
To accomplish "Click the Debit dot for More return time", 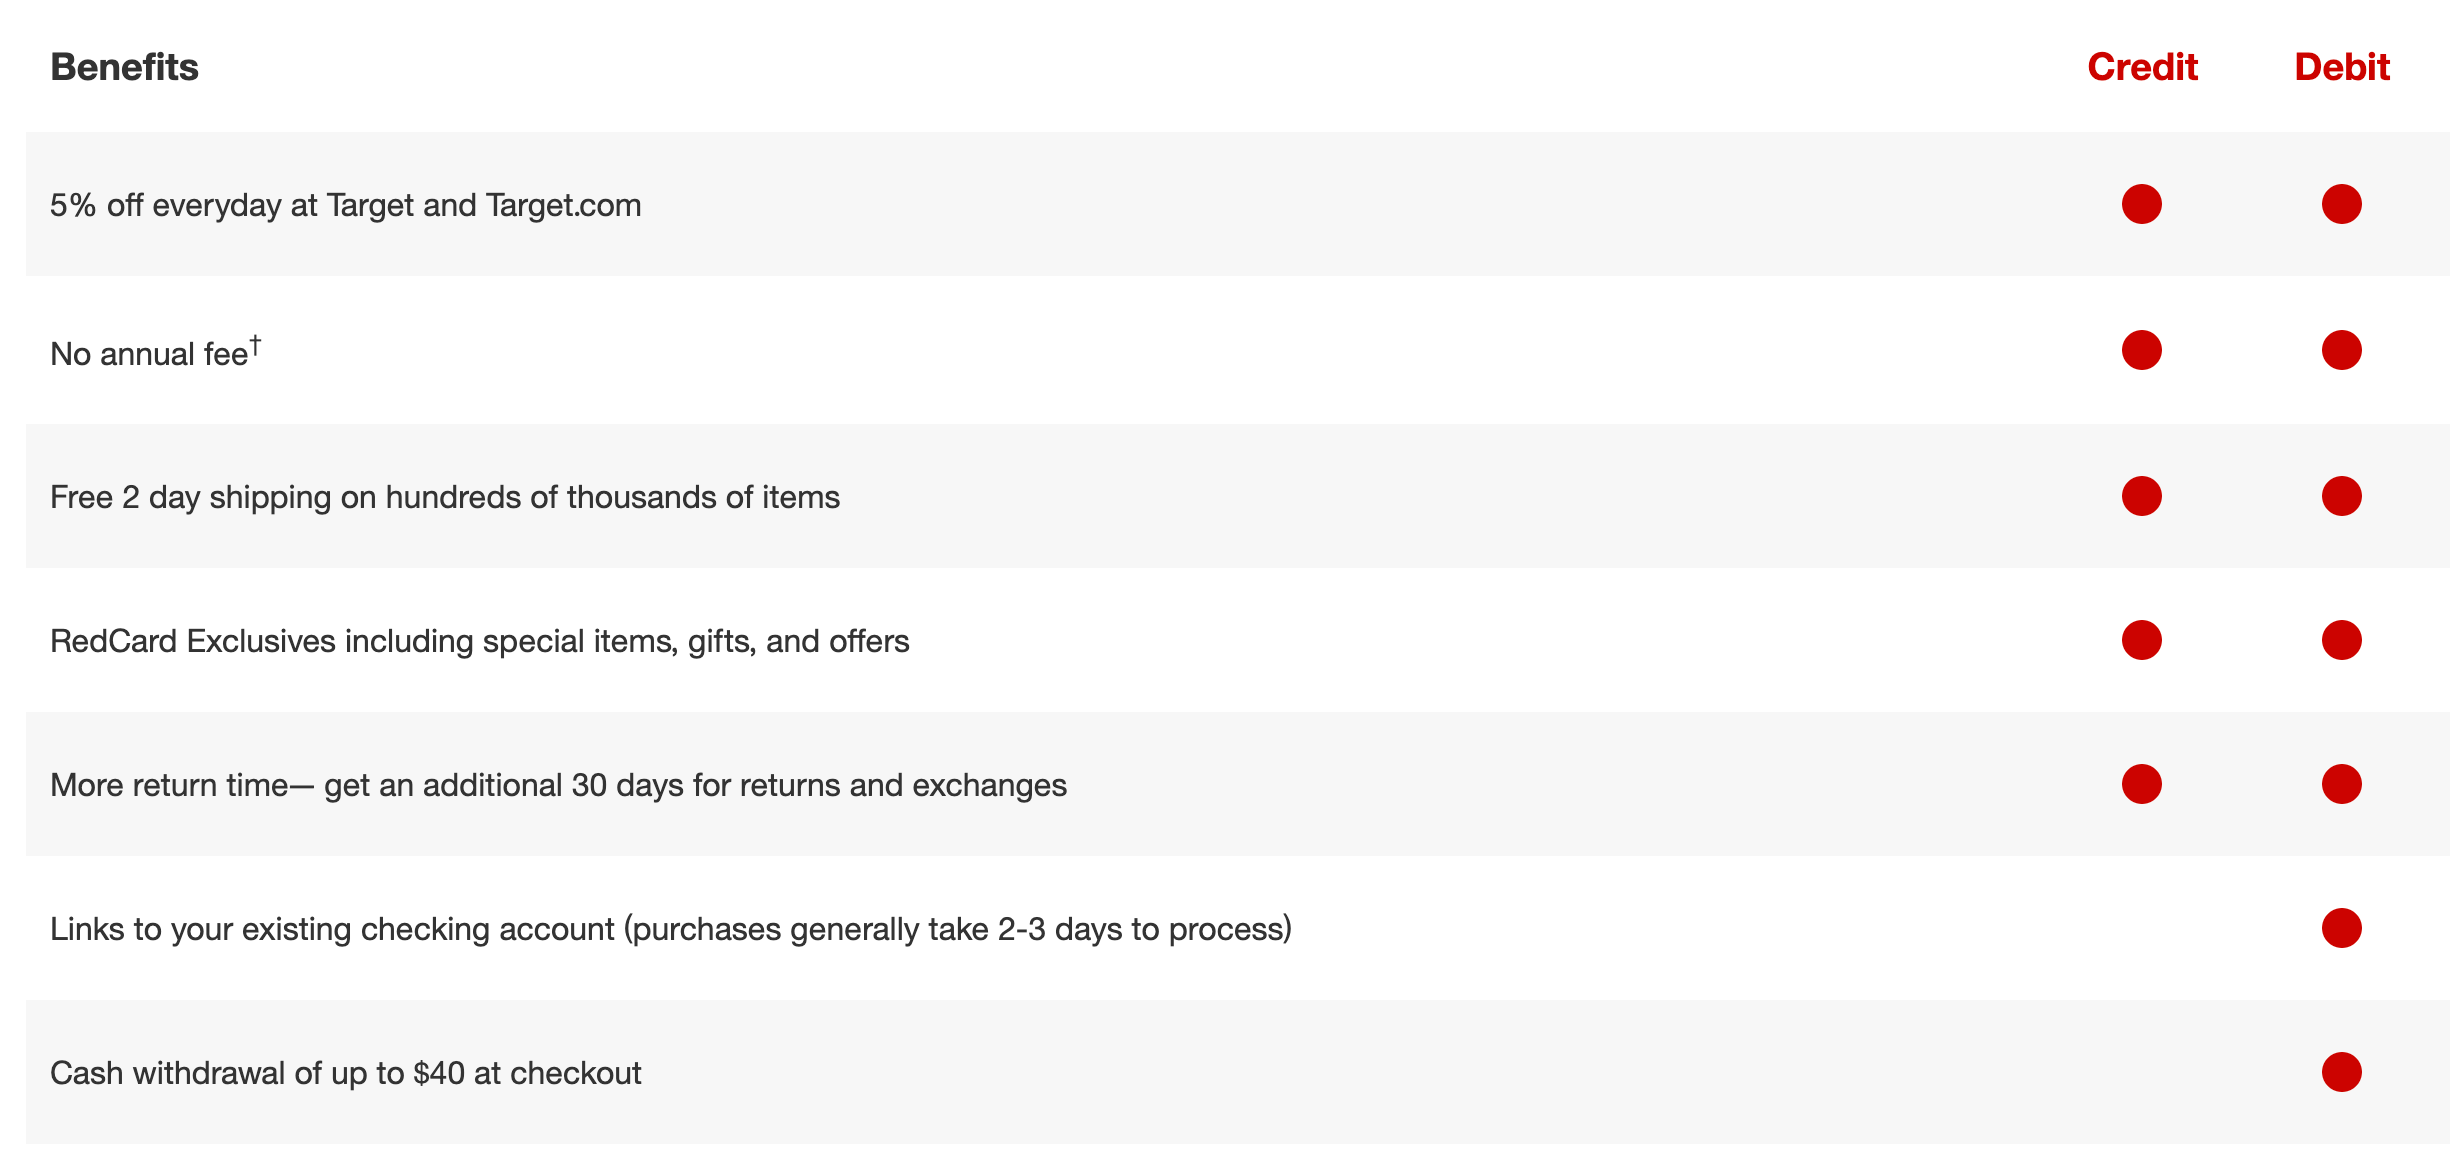I will click(x=2341, y=784).
